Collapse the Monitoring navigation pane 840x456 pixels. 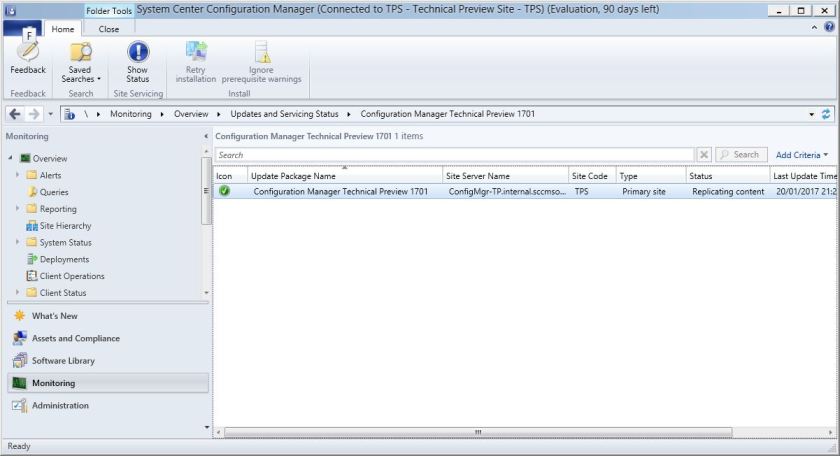pyautogui.click(x=206, y=136)
